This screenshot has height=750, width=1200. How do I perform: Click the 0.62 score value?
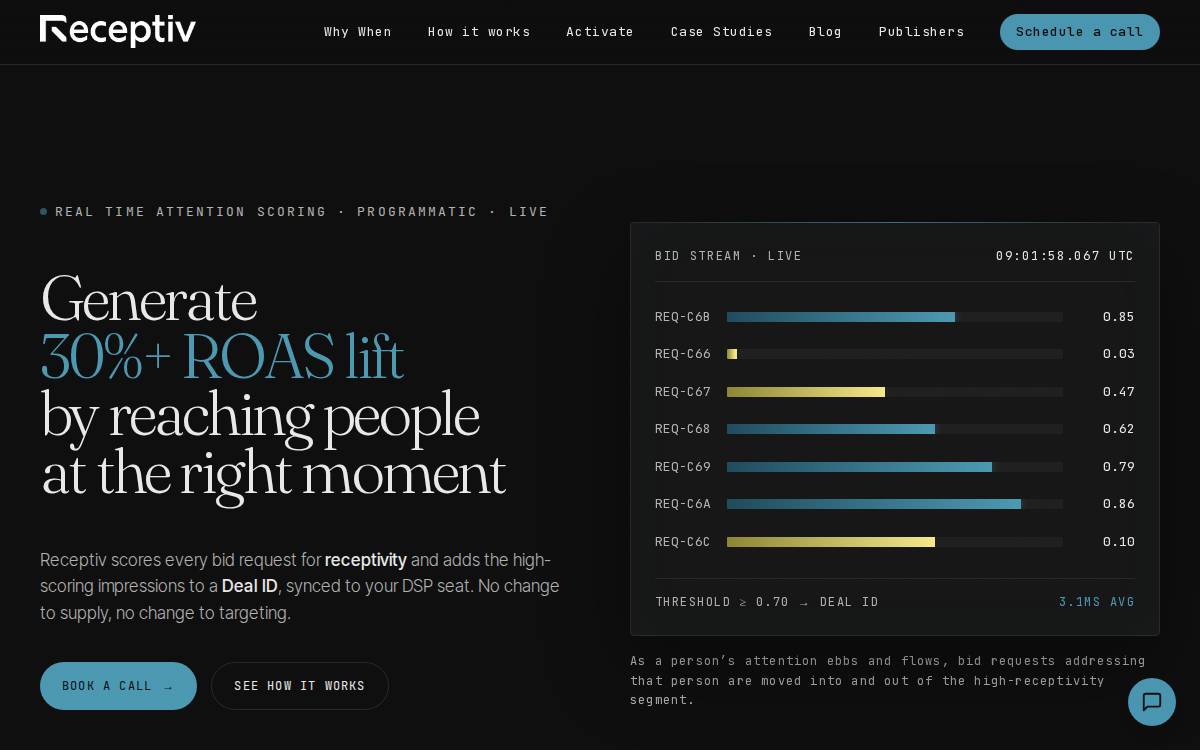tap(1119, 429)
